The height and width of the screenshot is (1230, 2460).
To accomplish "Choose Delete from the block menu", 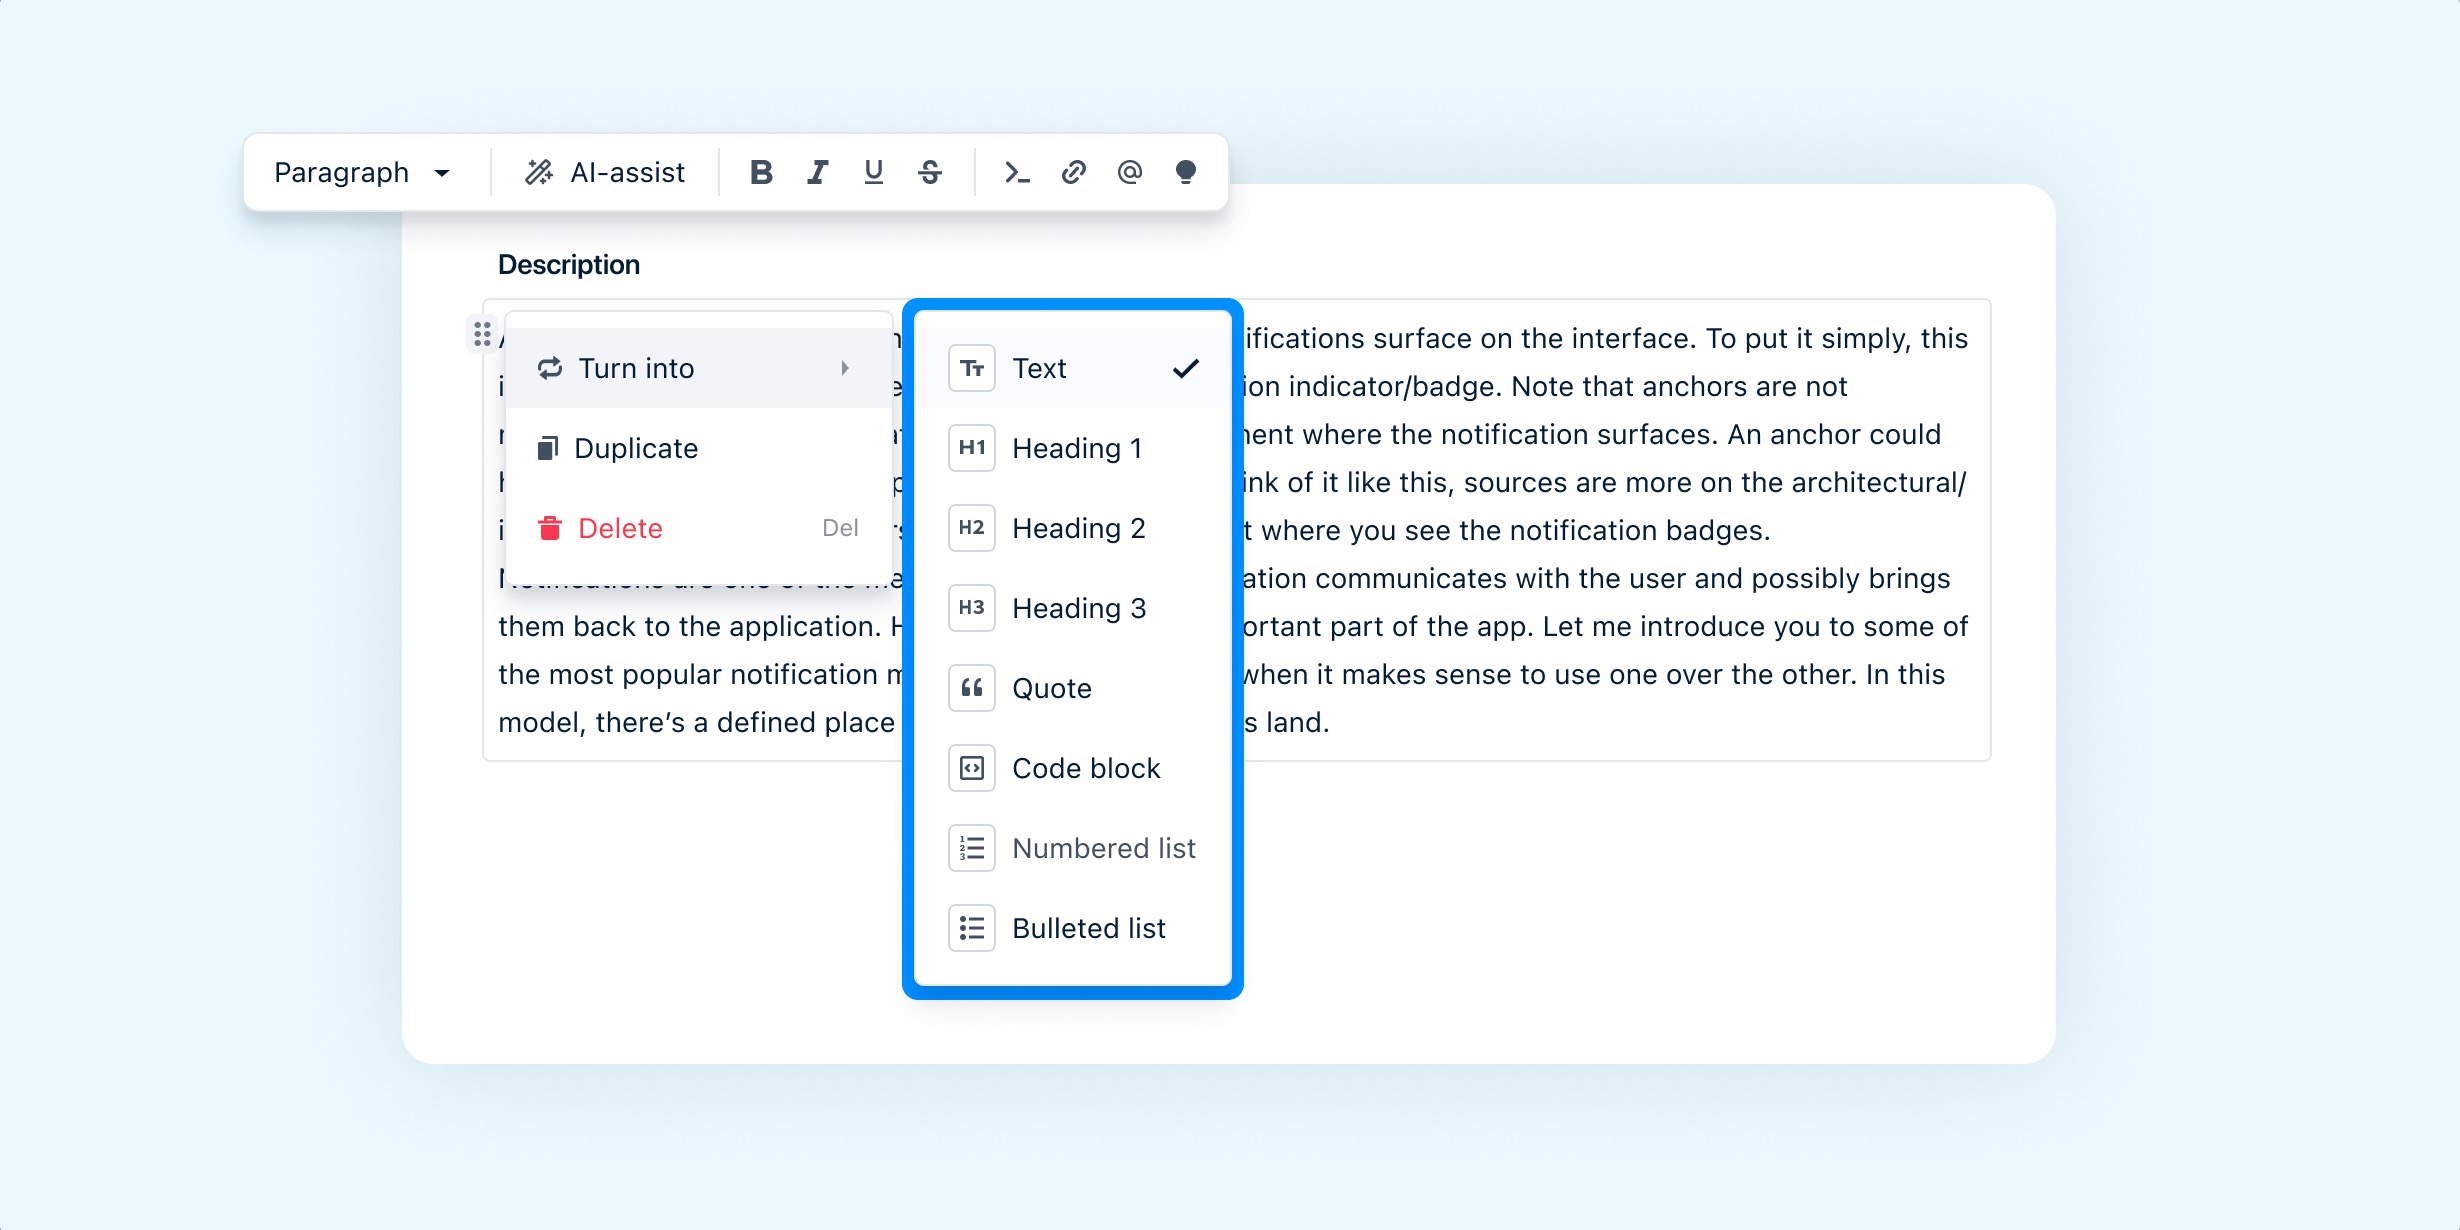I will [x=698, y=528].
